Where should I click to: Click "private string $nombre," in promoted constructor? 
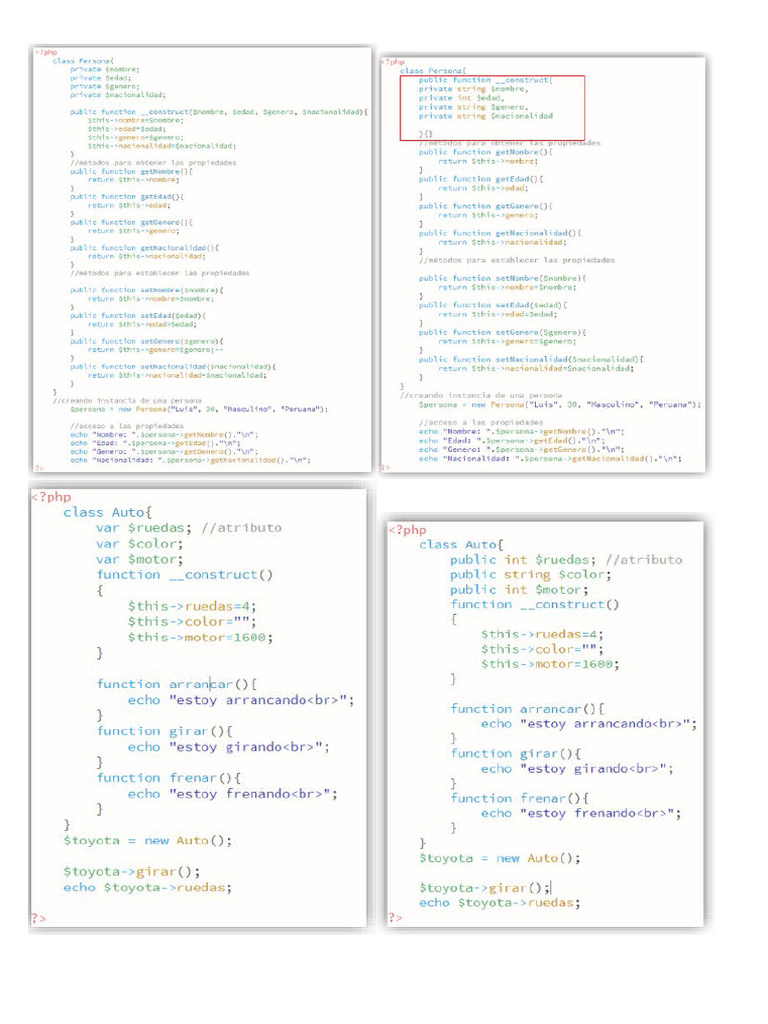pos(473,89)
